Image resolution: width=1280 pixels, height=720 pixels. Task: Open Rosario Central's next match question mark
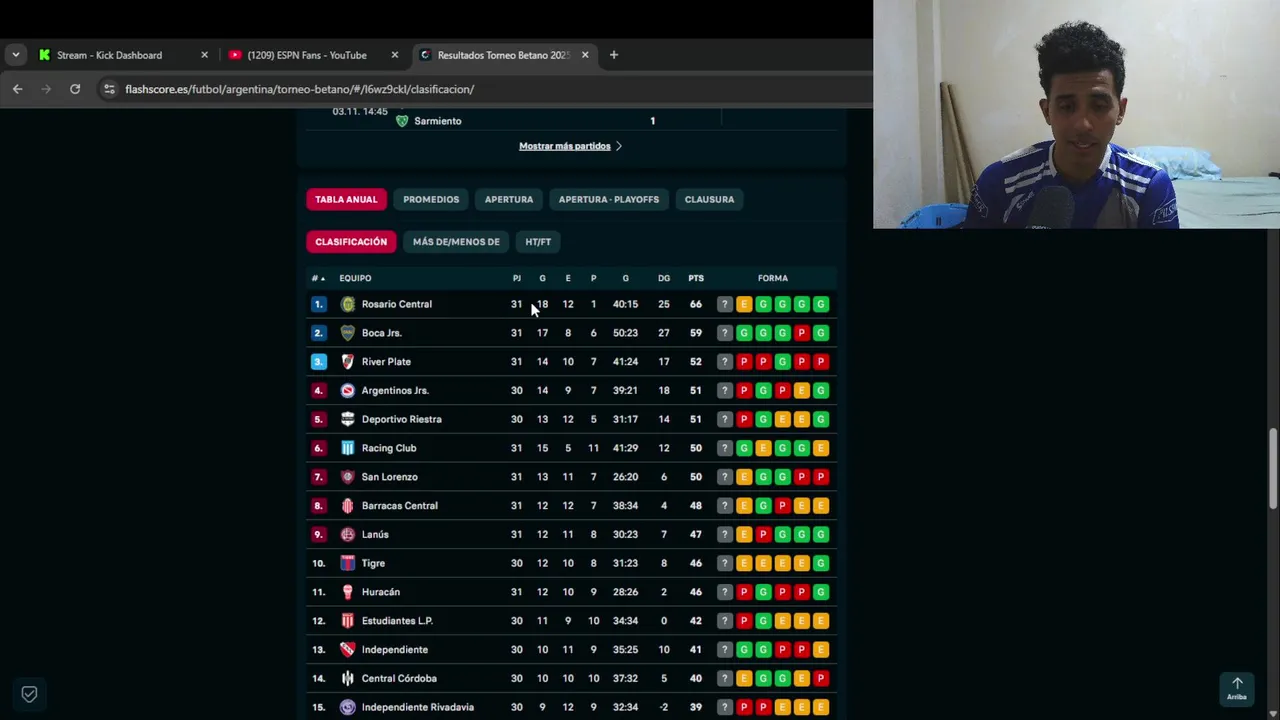click(725, 304)
